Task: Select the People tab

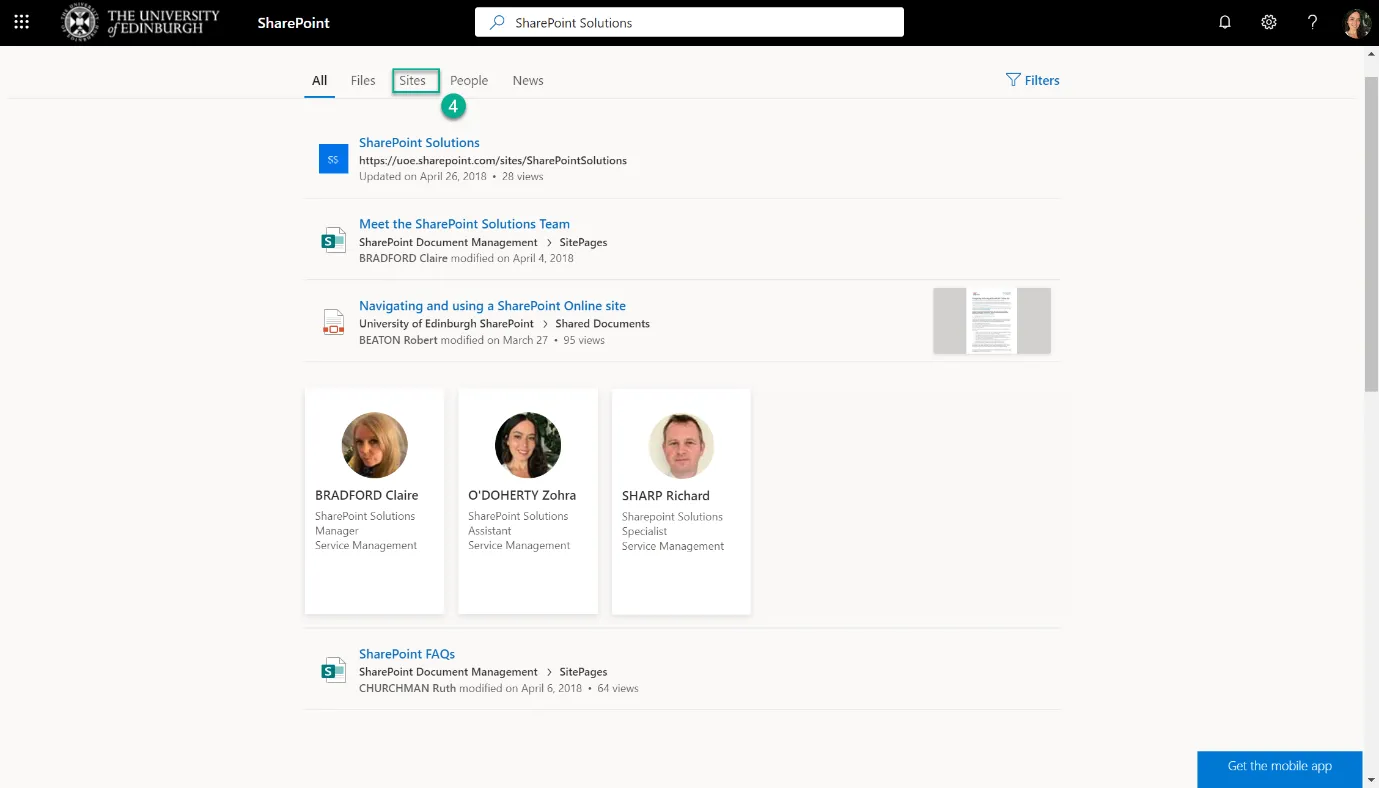Action: pos(469,80)
